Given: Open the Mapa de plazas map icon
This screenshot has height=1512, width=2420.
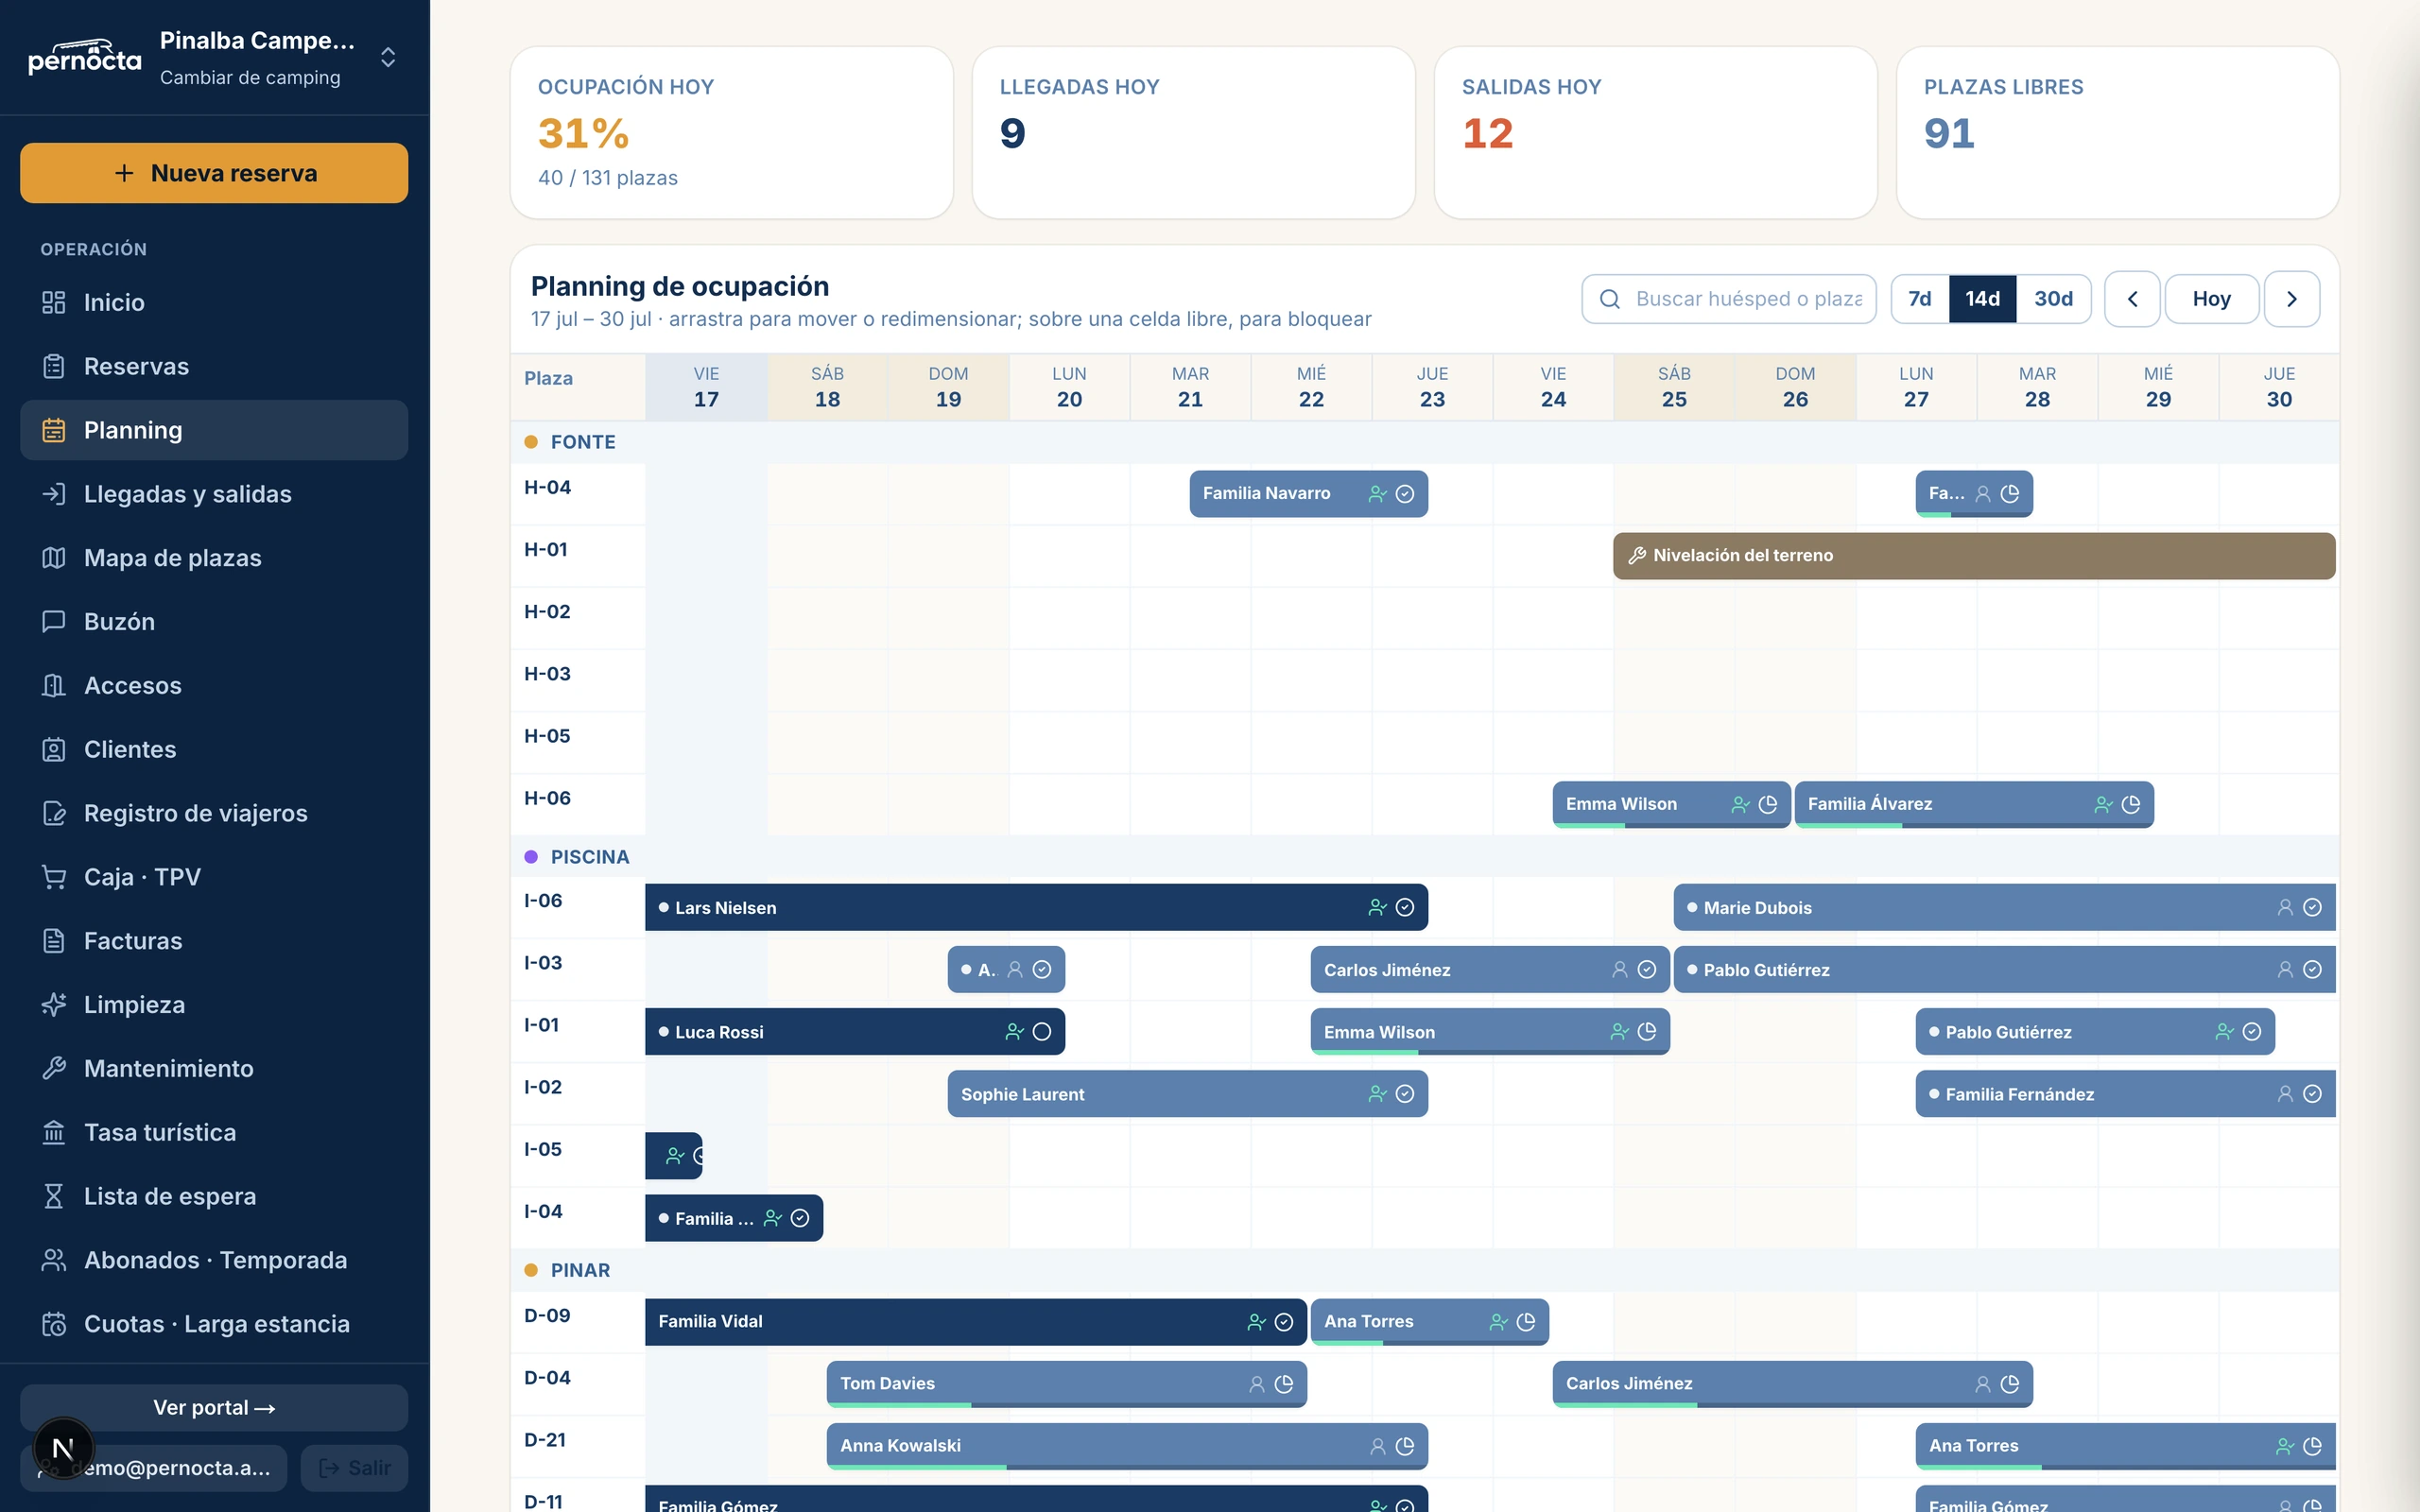Looking at the screenshot, I should (54, 558).
